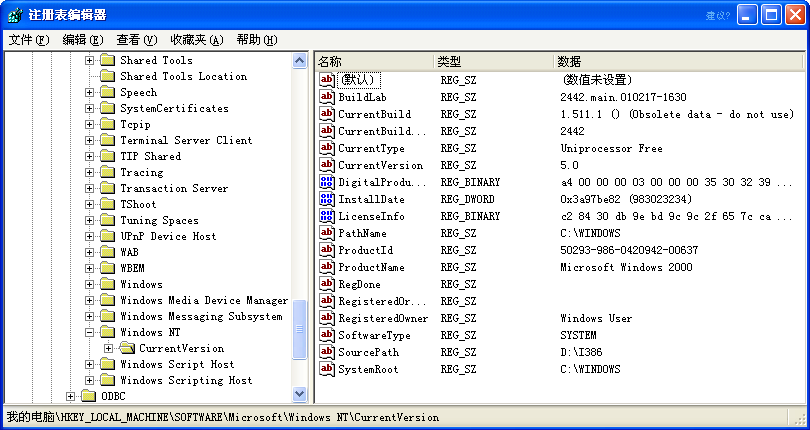Expand the Windows Scripting Host node
810x430 pixels.
tap(89, 381)
